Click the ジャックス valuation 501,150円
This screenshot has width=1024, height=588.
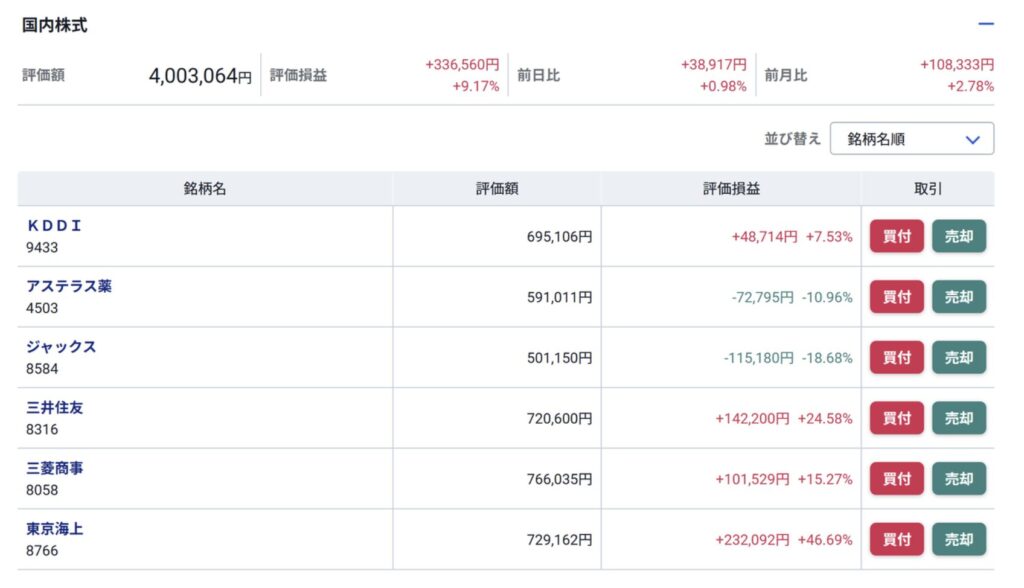[560, 358]
